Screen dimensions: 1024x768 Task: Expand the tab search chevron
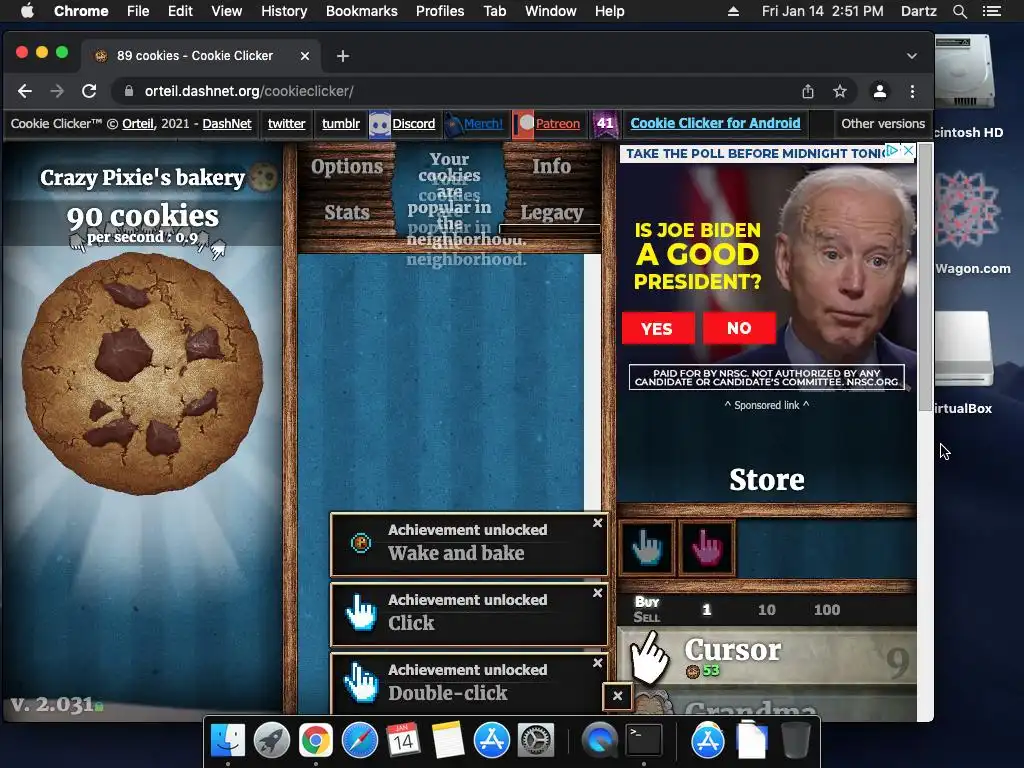tap(912, 56)
